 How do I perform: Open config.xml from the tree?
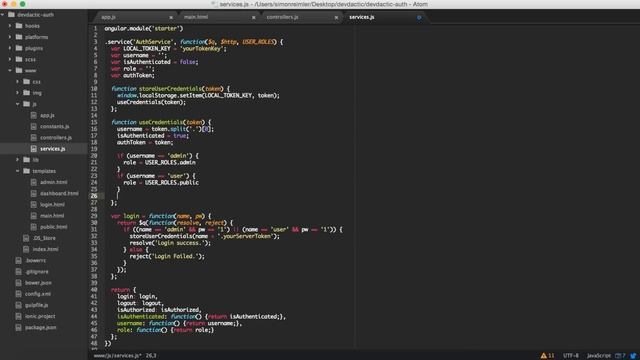click(38, 294)
